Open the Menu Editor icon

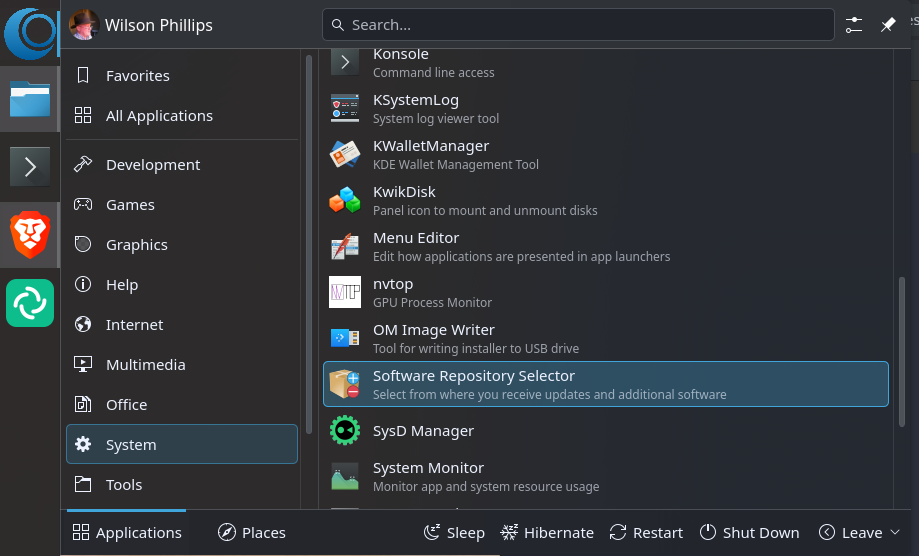tap(345, 246)
